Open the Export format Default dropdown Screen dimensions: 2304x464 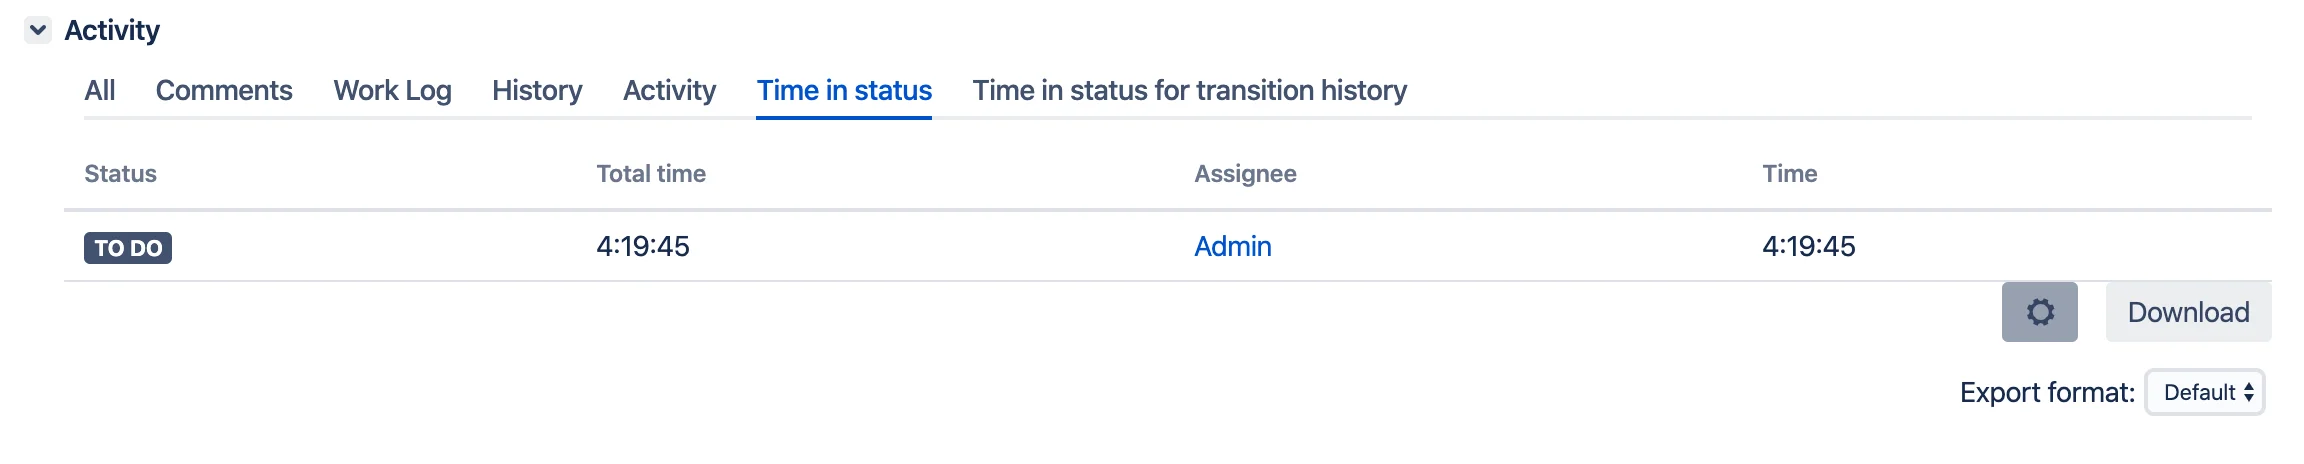click(x=2205, y=392)
